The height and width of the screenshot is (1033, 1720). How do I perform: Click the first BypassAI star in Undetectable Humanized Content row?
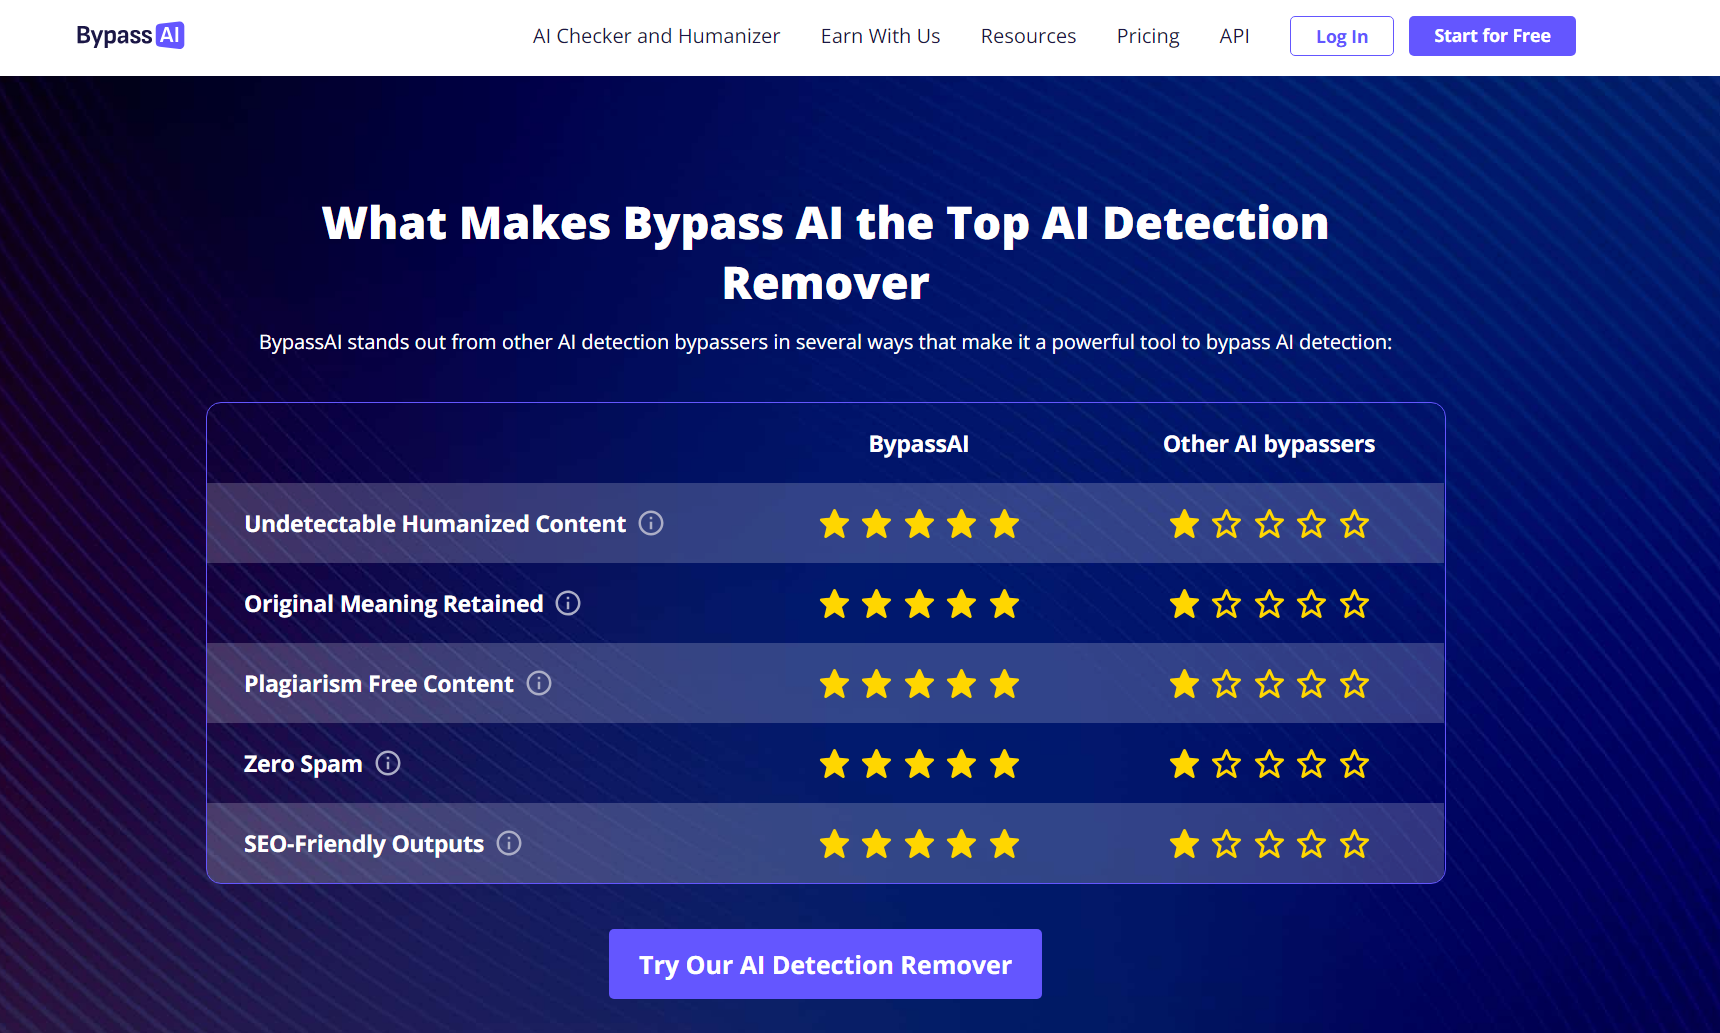click(x=834, y=524)
